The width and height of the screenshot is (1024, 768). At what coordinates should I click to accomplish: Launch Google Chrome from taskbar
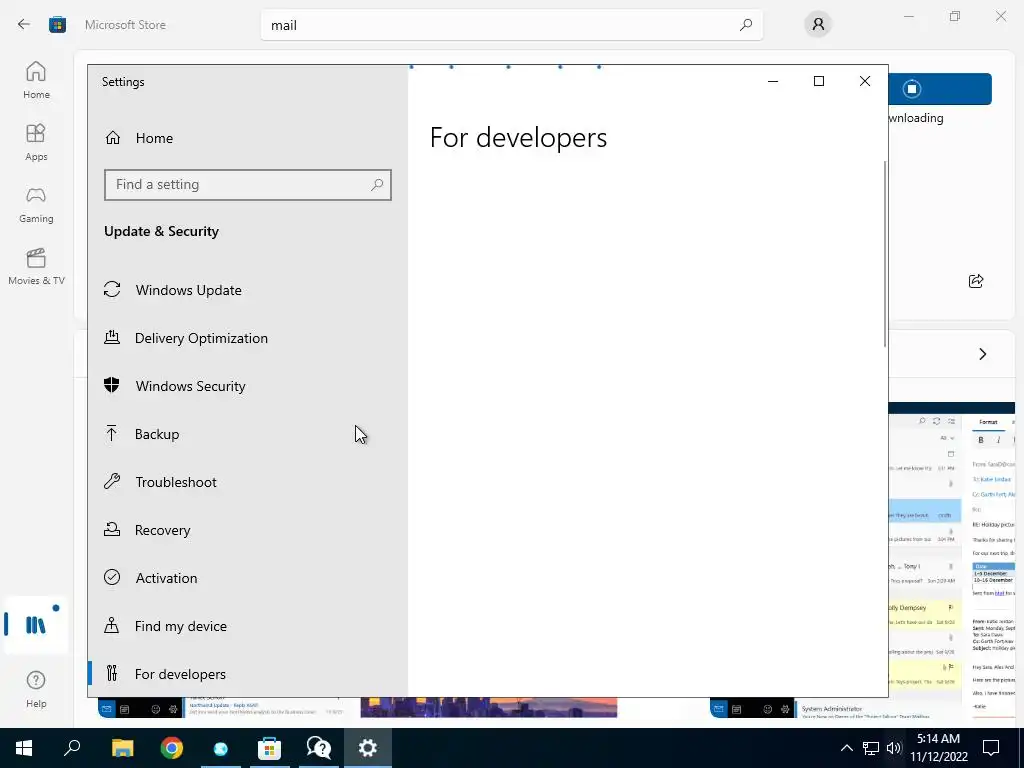point(172,748)
